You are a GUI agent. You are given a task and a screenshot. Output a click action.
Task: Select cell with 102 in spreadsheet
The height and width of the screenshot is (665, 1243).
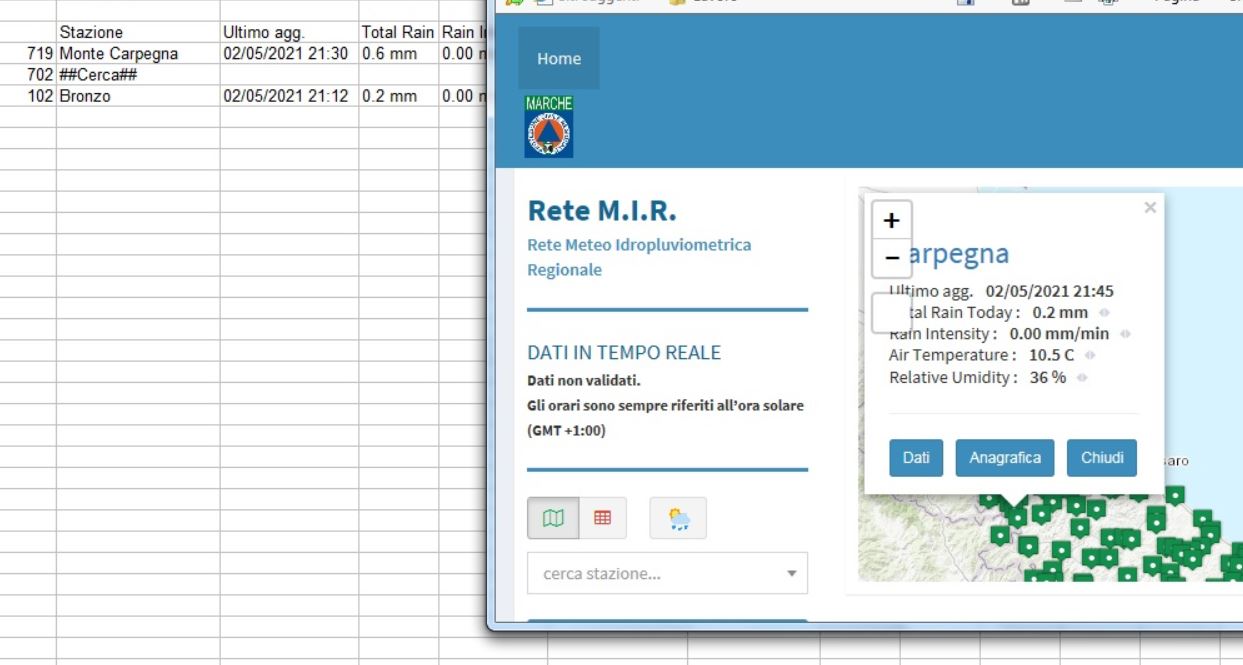pyautogui.click(x=28, y=96)
